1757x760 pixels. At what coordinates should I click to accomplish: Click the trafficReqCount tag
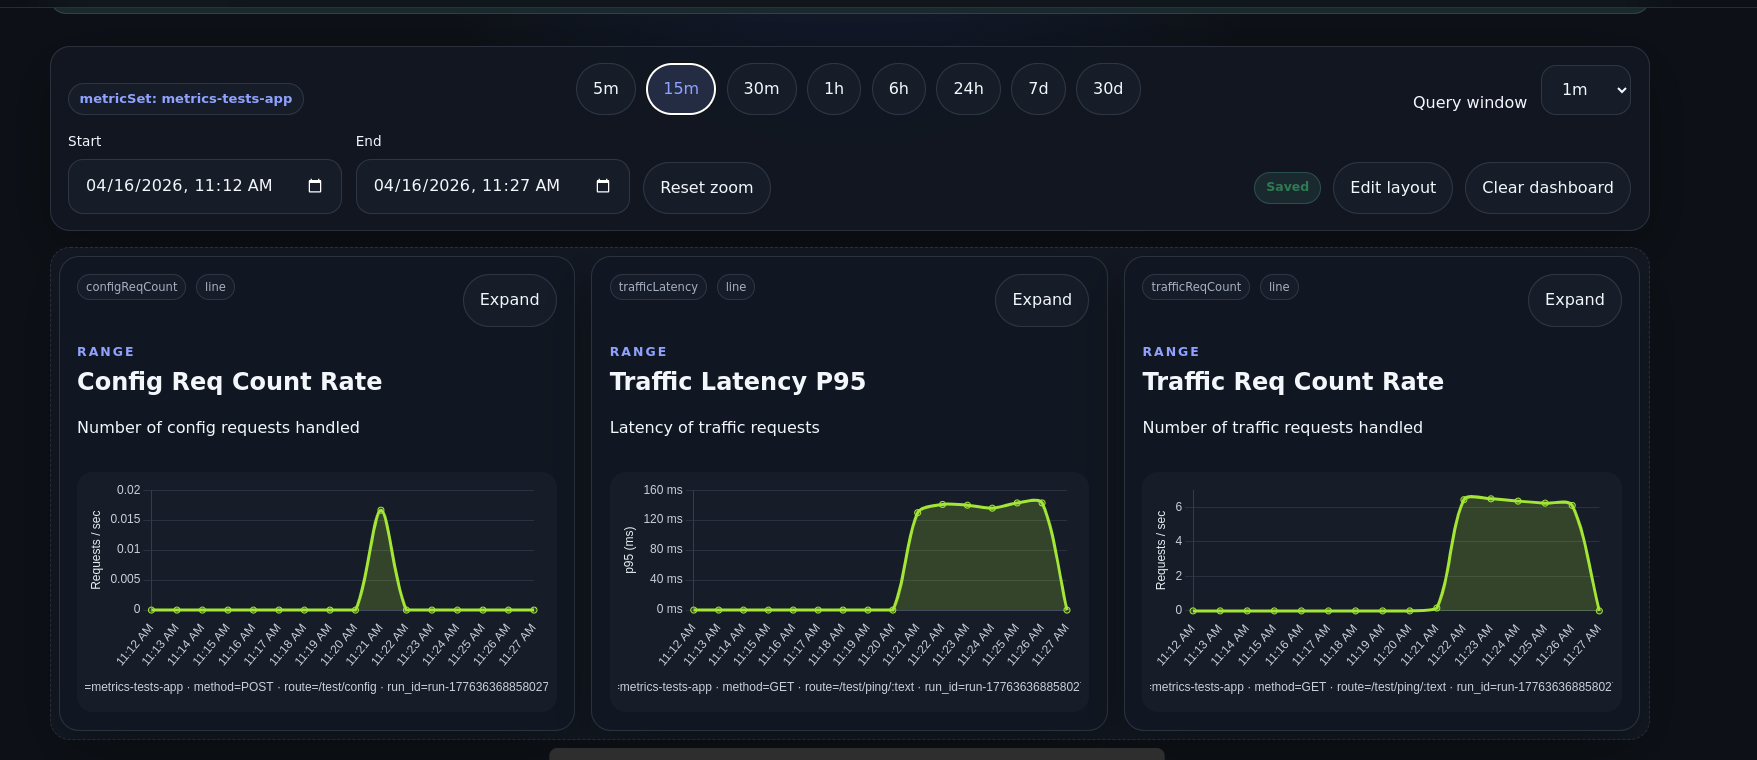[1196, 287]
